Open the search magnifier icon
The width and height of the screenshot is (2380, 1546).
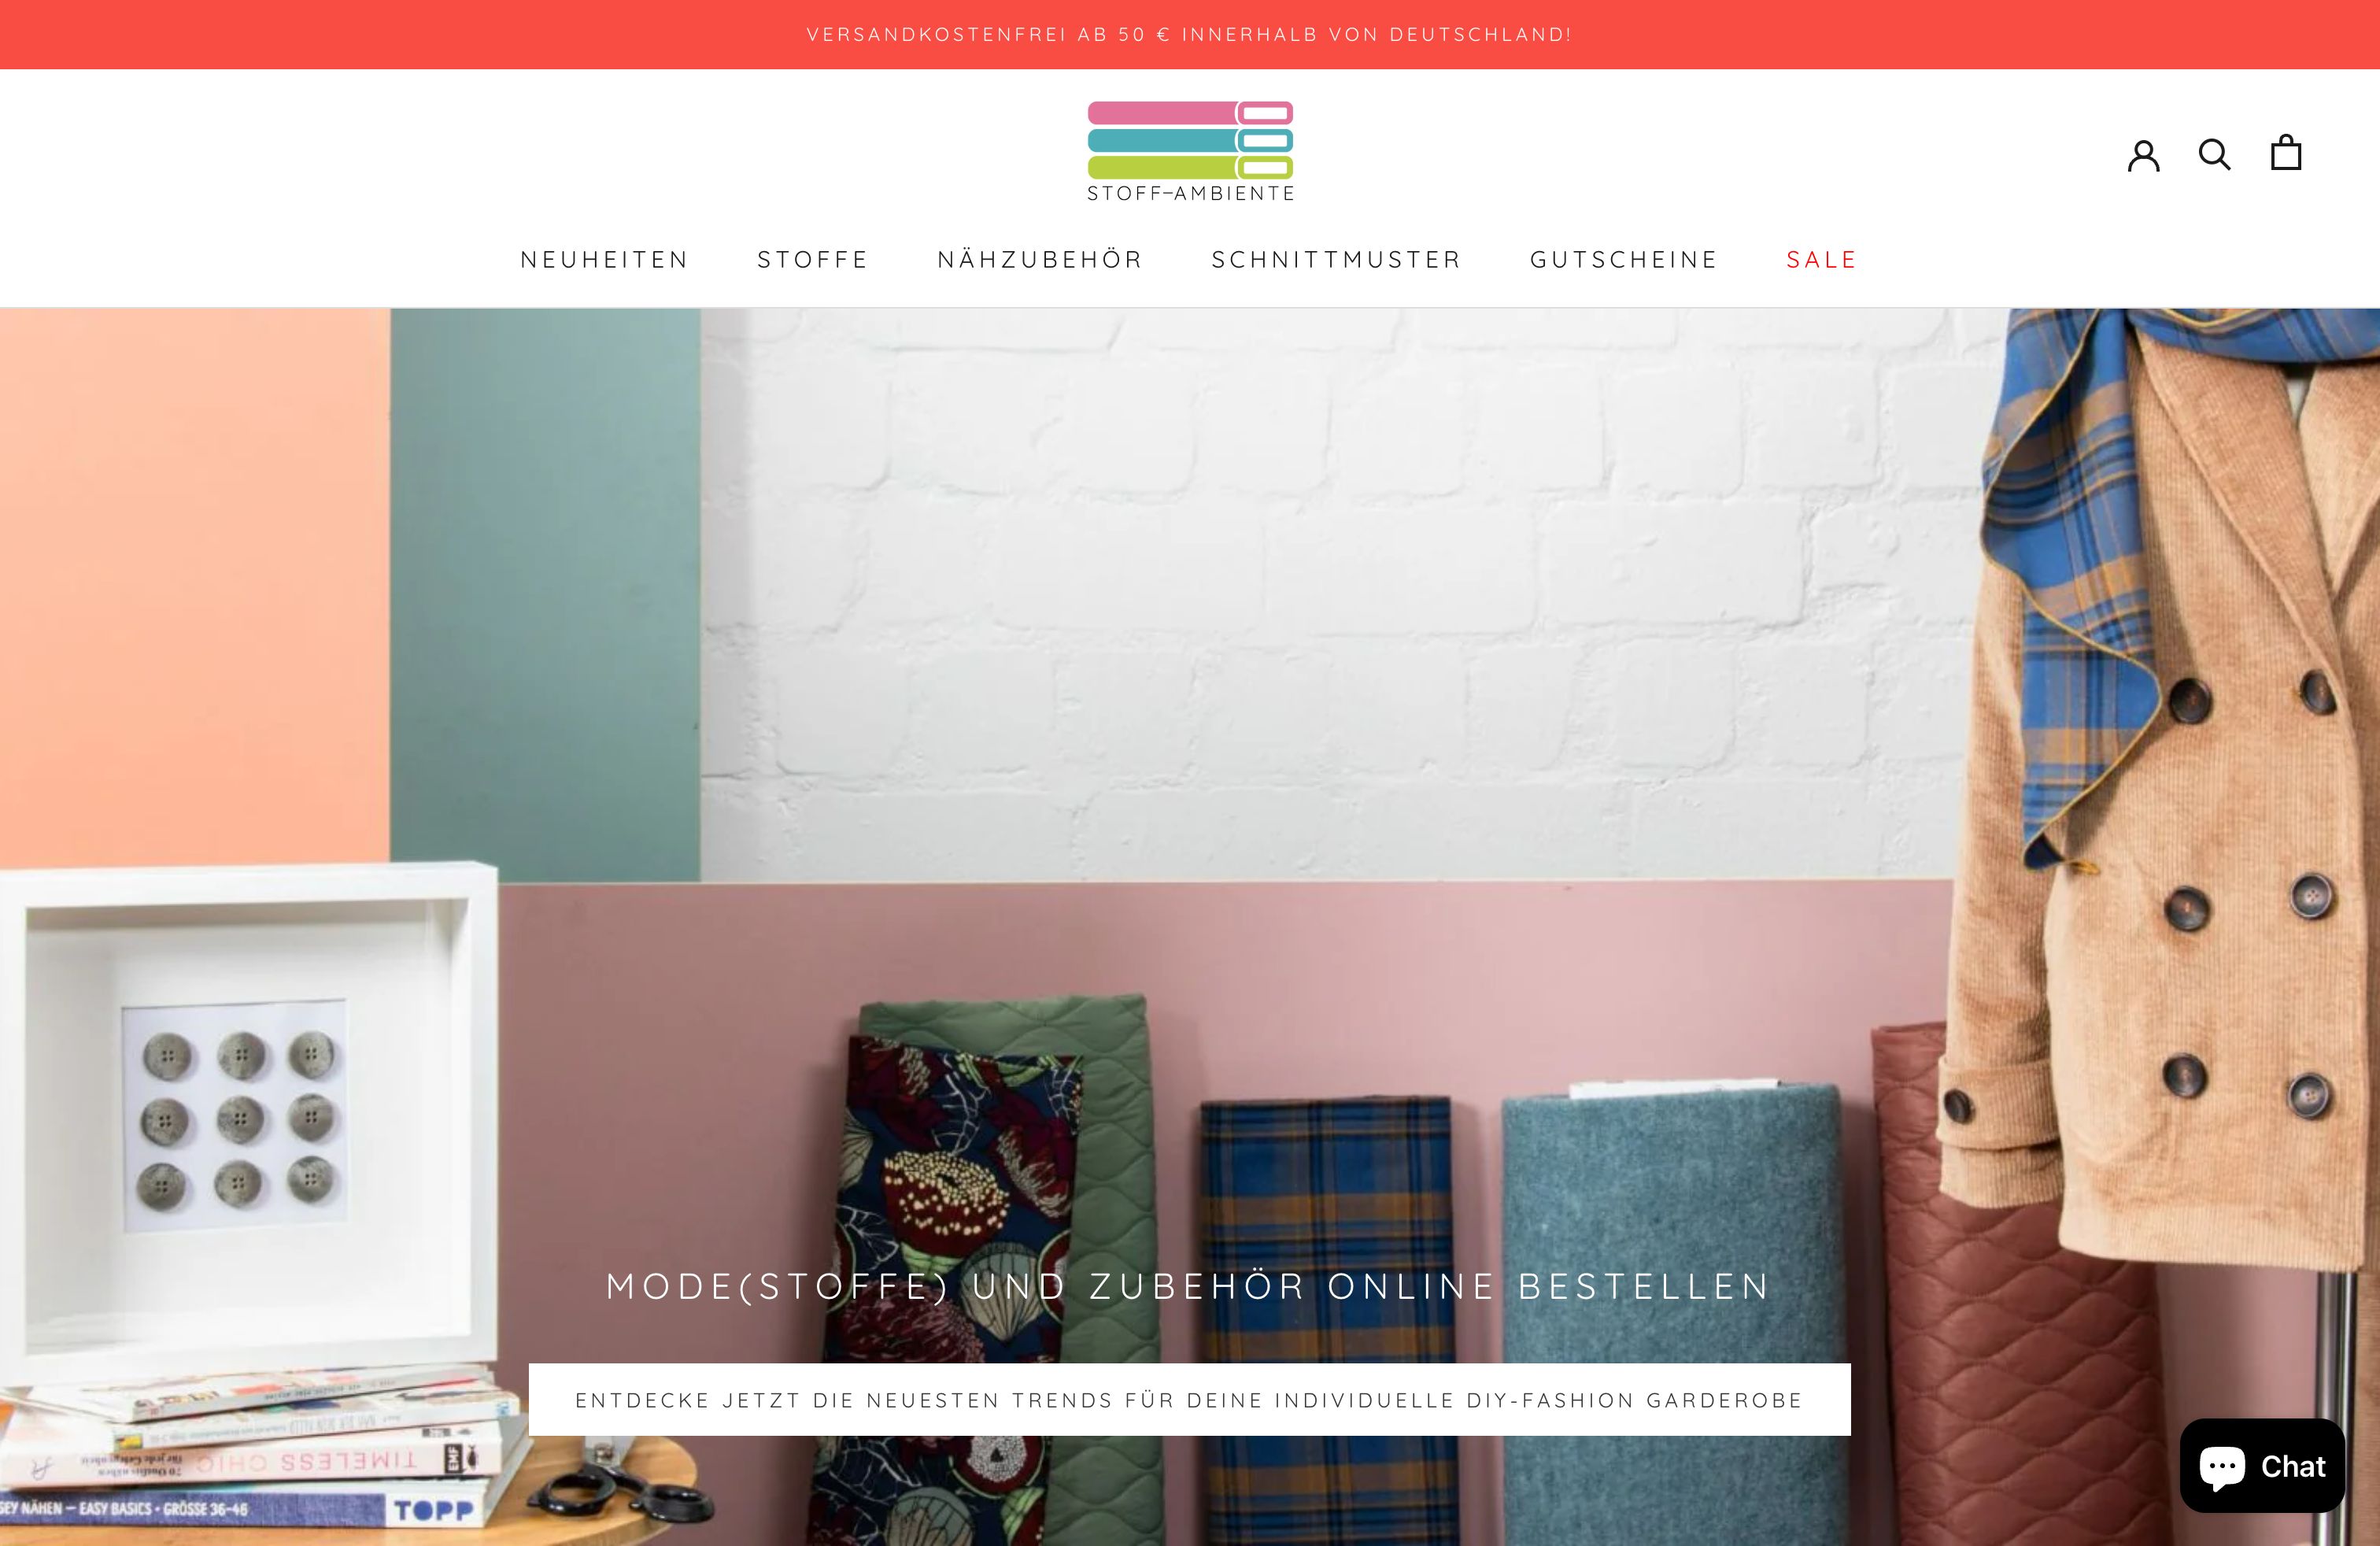[2214, 154]
